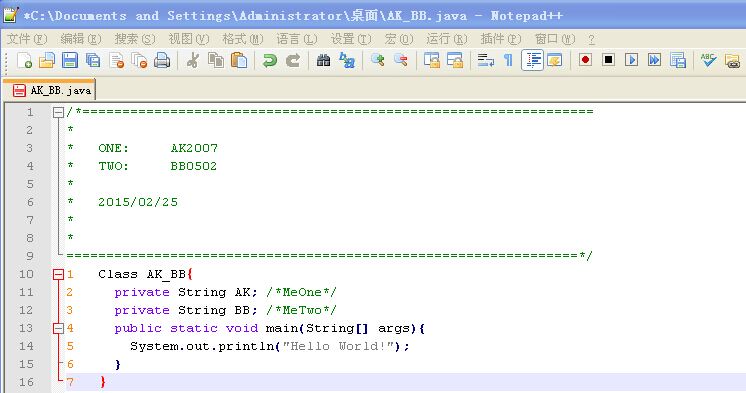Viewport: 746px width, 393px height.
Task: Create a new file with New icon
Action: 24,60
